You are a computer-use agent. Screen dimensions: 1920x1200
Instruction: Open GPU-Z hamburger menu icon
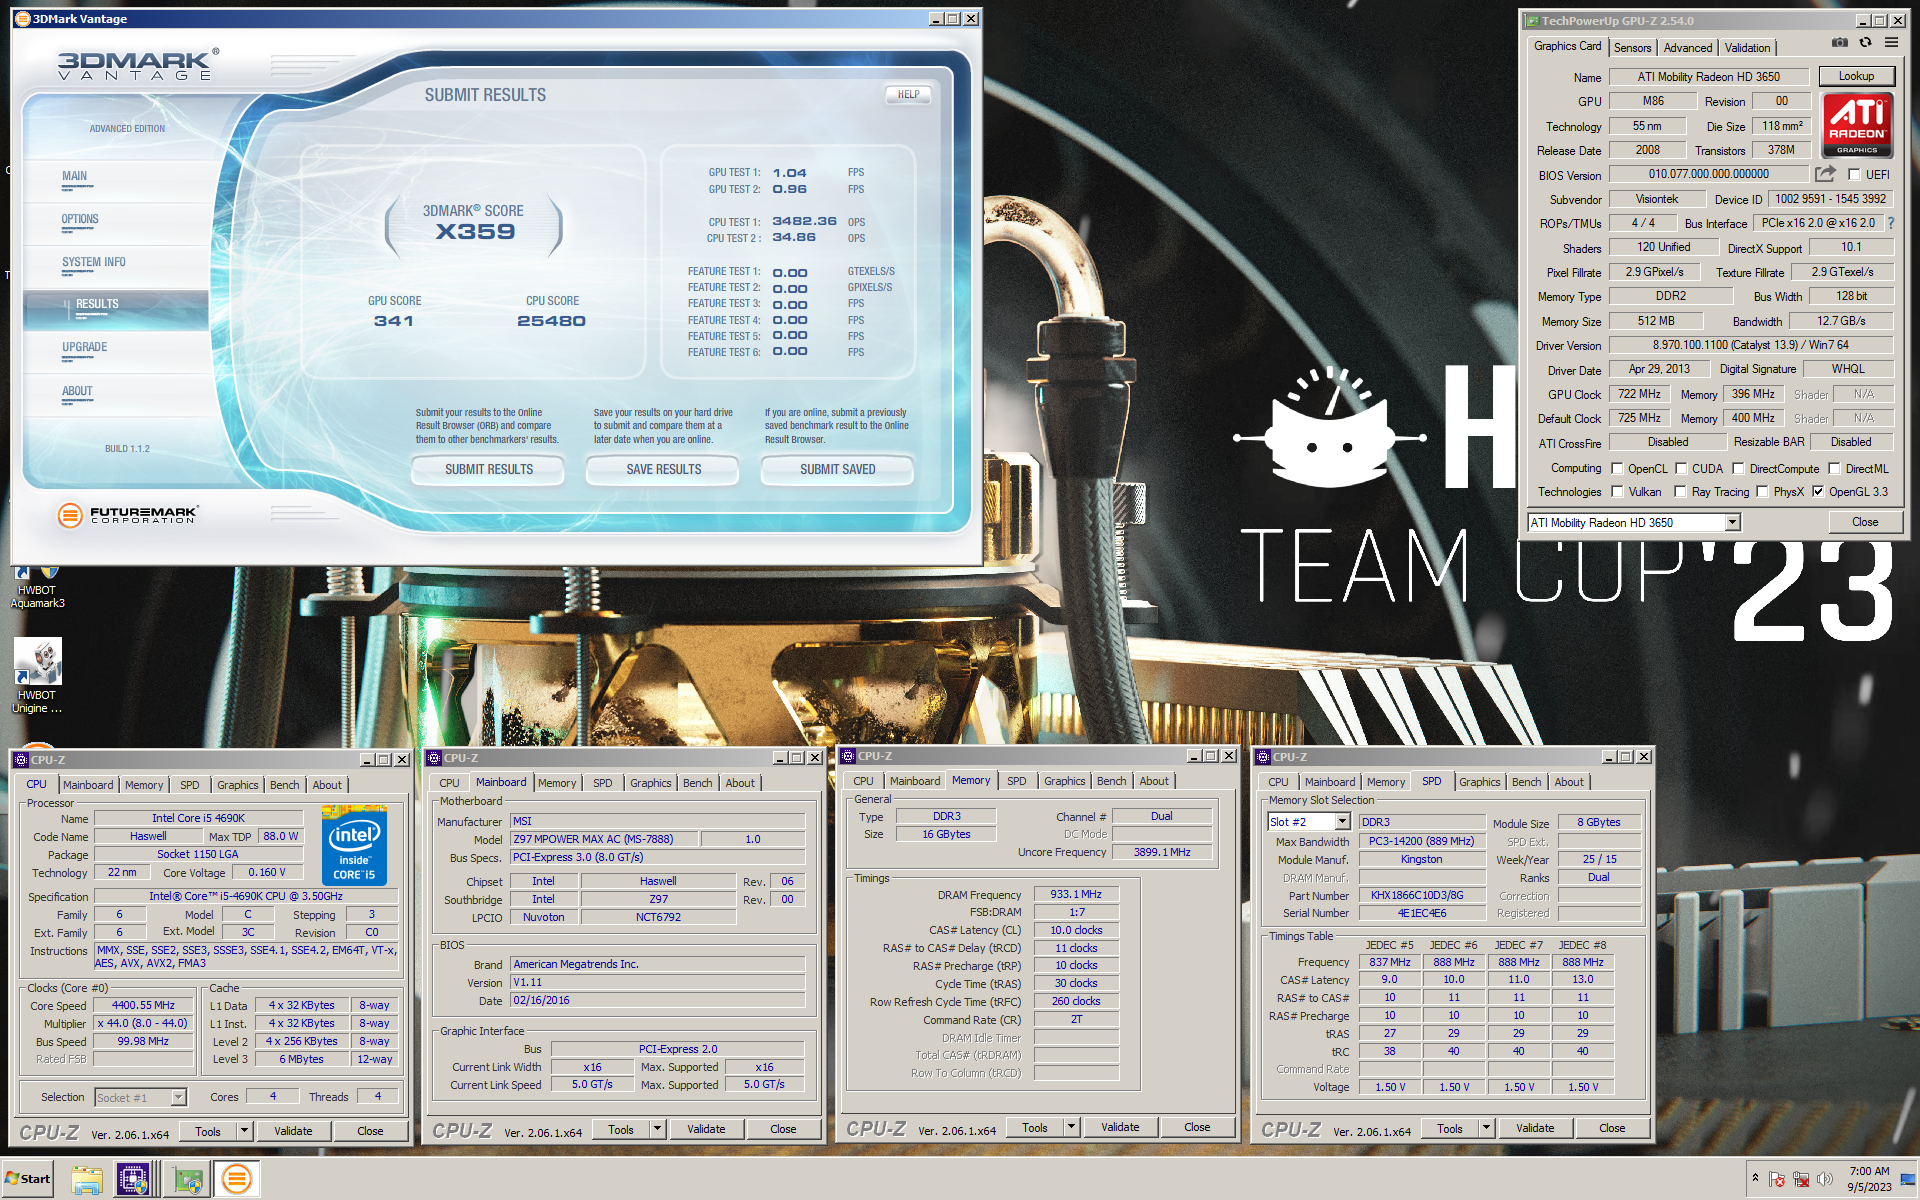click(x=1891, y=43)
